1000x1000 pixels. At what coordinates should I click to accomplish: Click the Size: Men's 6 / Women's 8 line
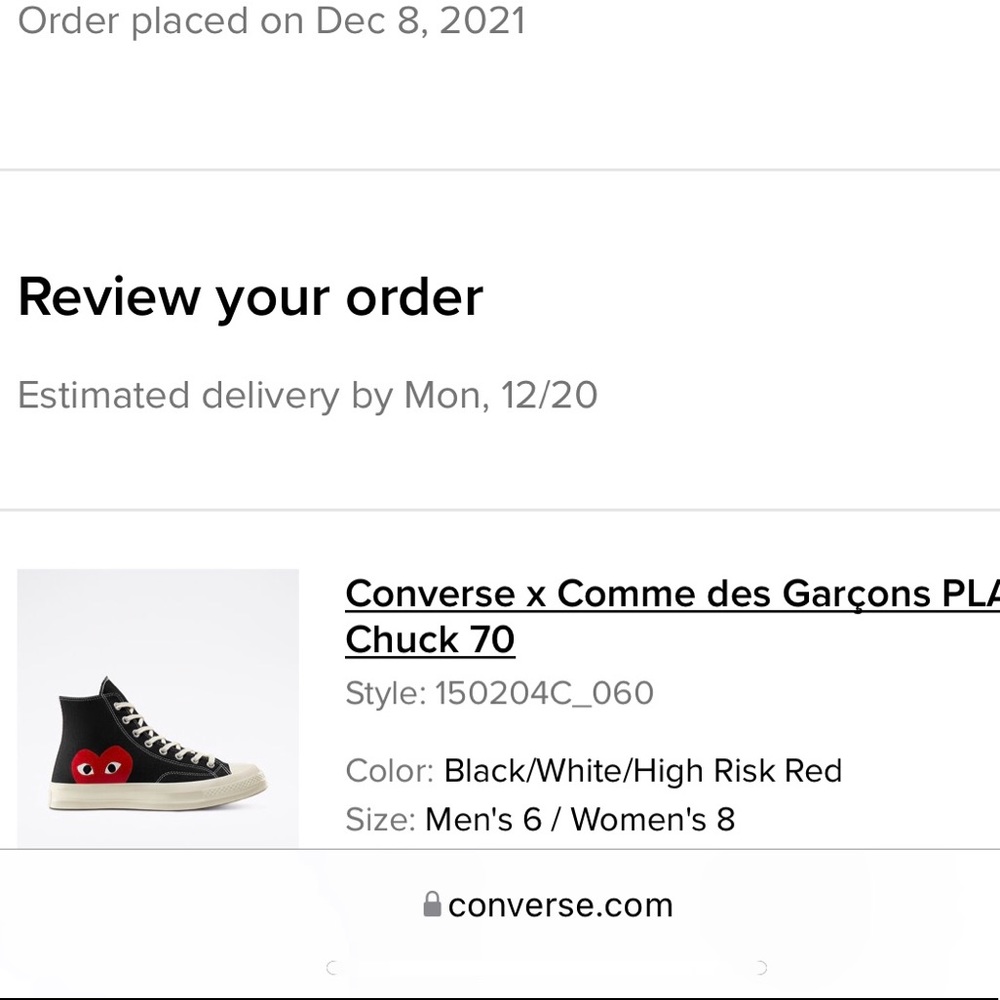pyautogui.click(x=540, y=819)
